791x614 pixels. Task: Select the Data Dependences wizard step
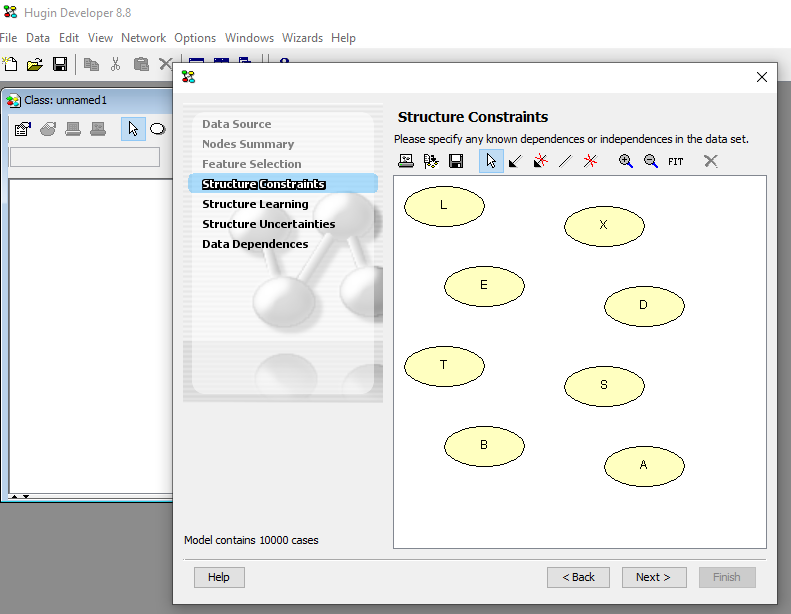coord(255,244)
